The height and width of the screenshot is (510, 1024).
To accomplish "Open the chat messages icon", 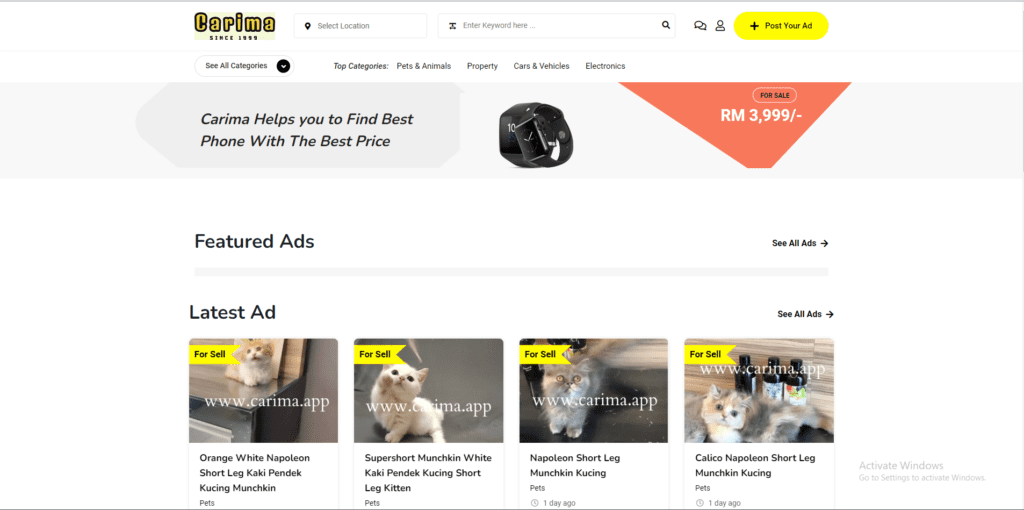I will [700, 26].
